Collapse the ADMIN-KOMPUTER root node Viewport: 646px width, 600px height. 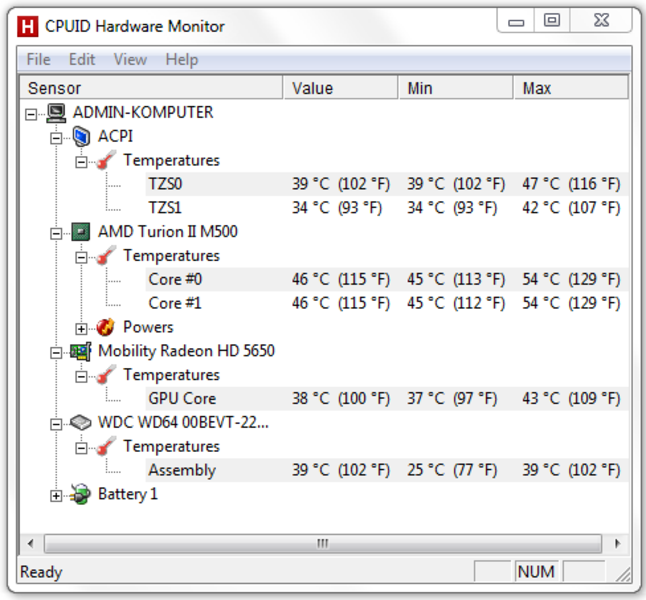31,114
